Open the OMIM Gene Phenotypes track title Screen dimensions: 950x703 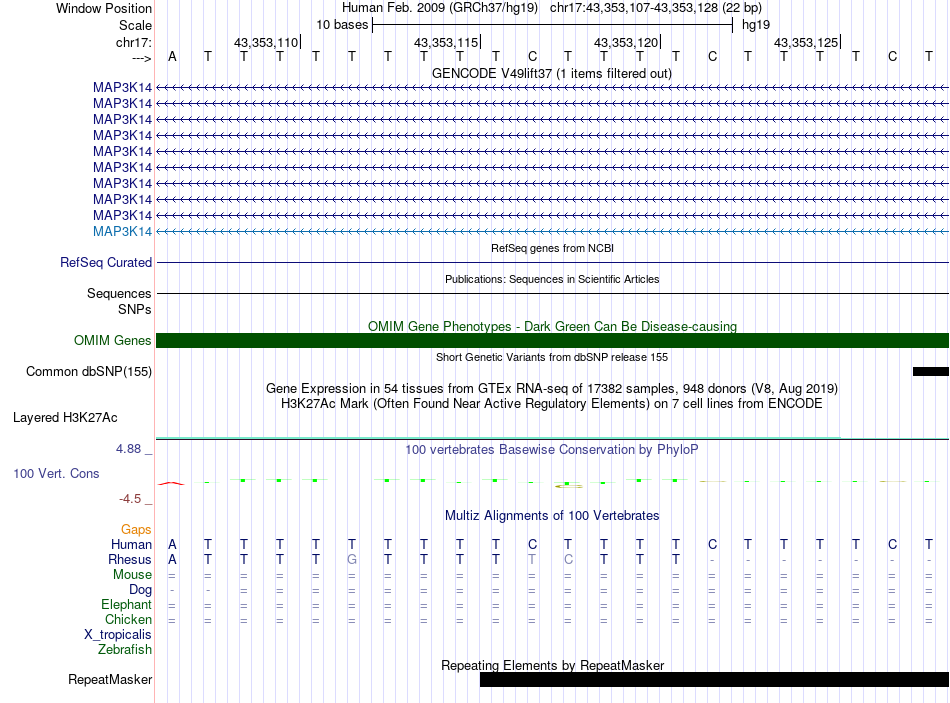tap(552, 326)
